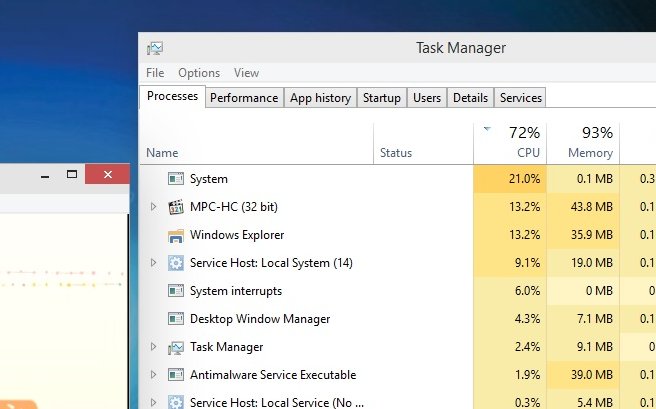The image size is (656, 409).
Task: Sort by the 72% CPU column header
Action: pyautogui.click(x=510, y=143)
